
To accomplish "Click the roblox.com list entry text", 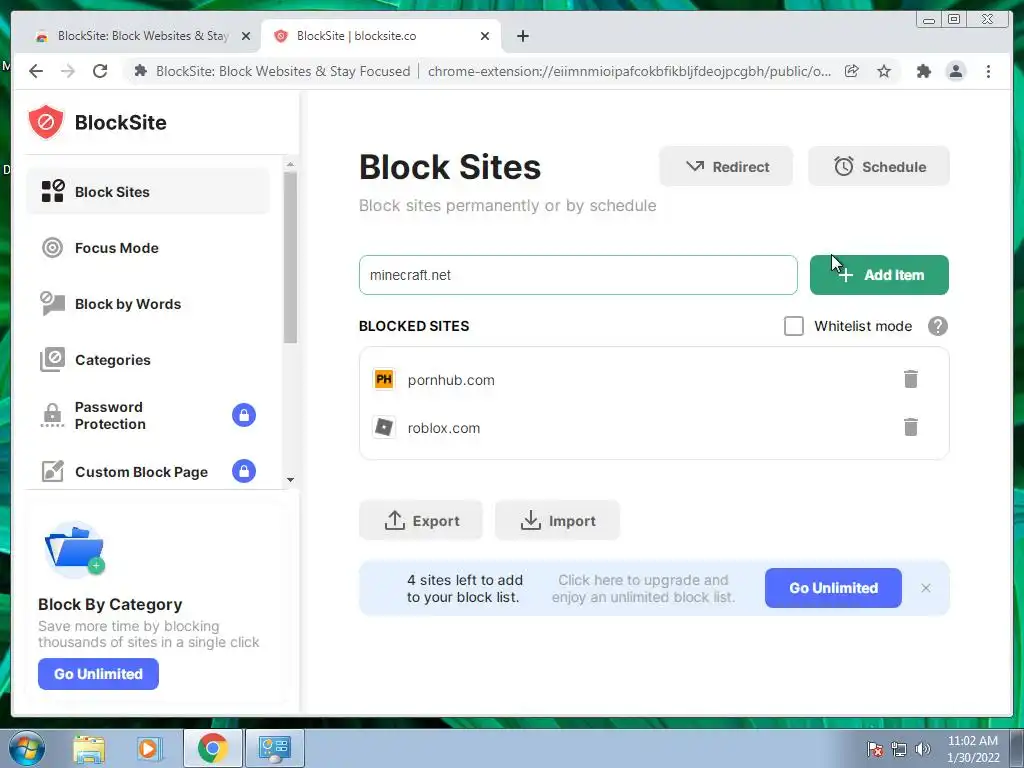I will (443, 428).
